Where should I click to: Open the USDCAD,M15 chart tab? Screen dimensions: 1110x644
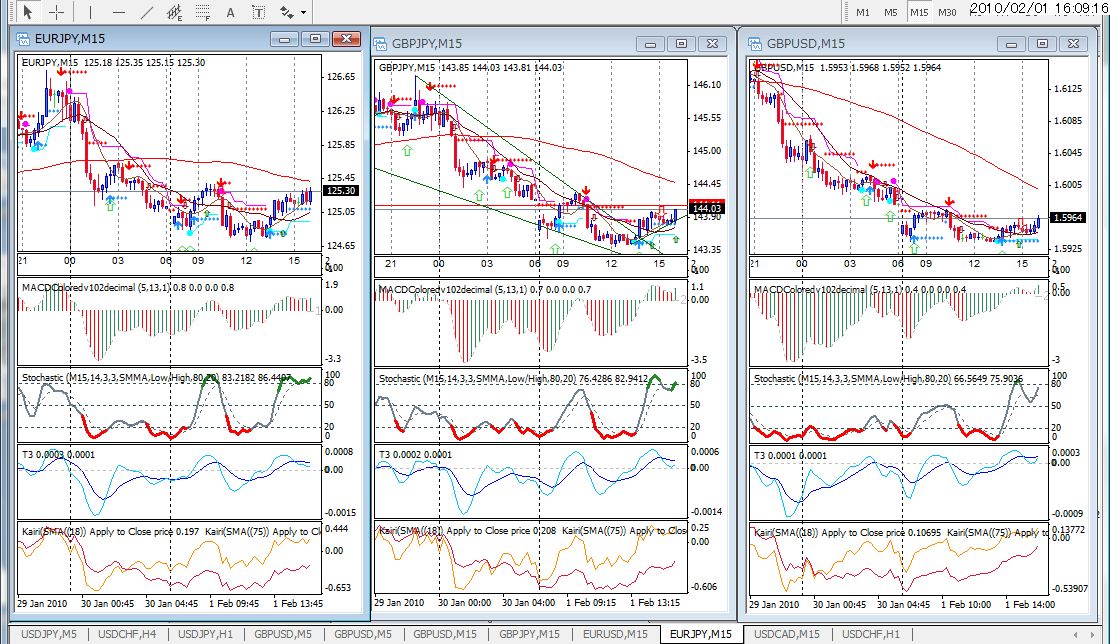[786, 634]
